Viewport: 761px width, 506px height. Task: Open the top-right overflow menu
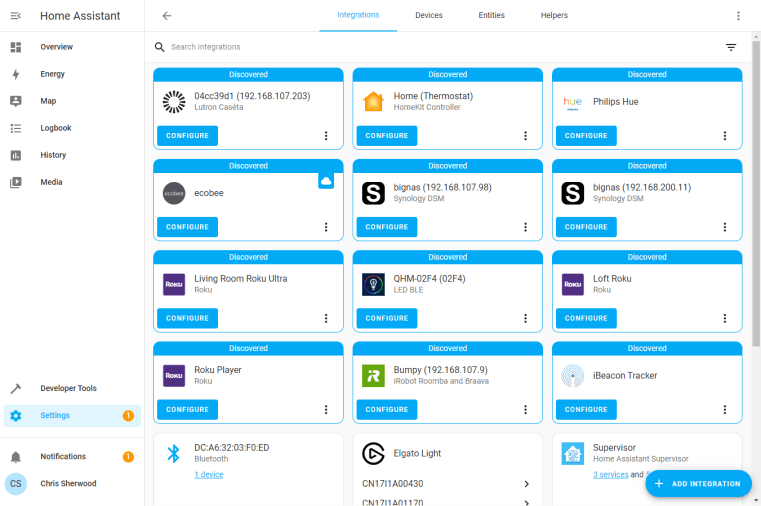(738, 16)
